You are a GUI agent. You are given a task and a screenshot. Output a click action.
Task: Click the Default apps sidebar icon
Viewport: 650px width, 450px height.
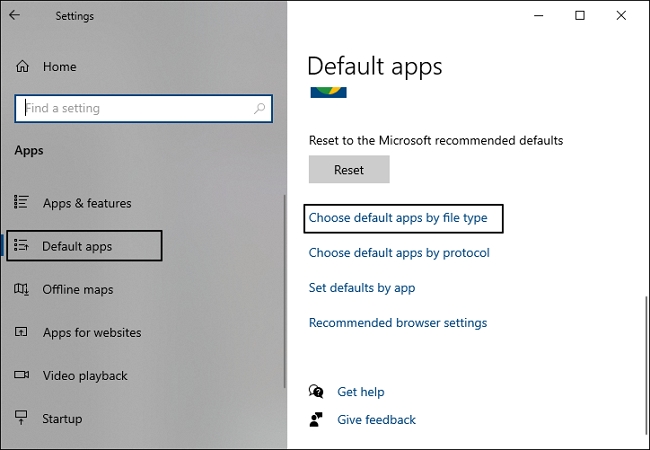click(x=21, y=245)
